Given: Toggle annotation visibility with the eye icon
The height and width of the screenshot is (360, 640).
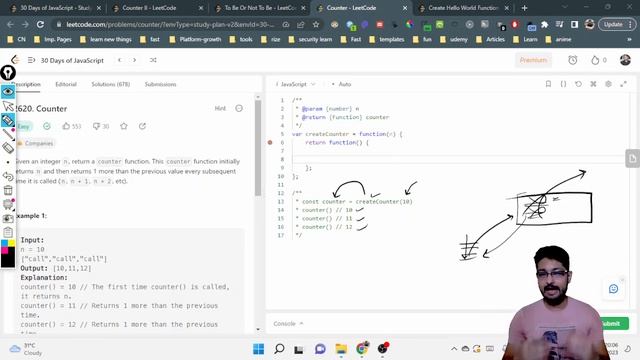Looking at the screenshot, I should [8, 92].
